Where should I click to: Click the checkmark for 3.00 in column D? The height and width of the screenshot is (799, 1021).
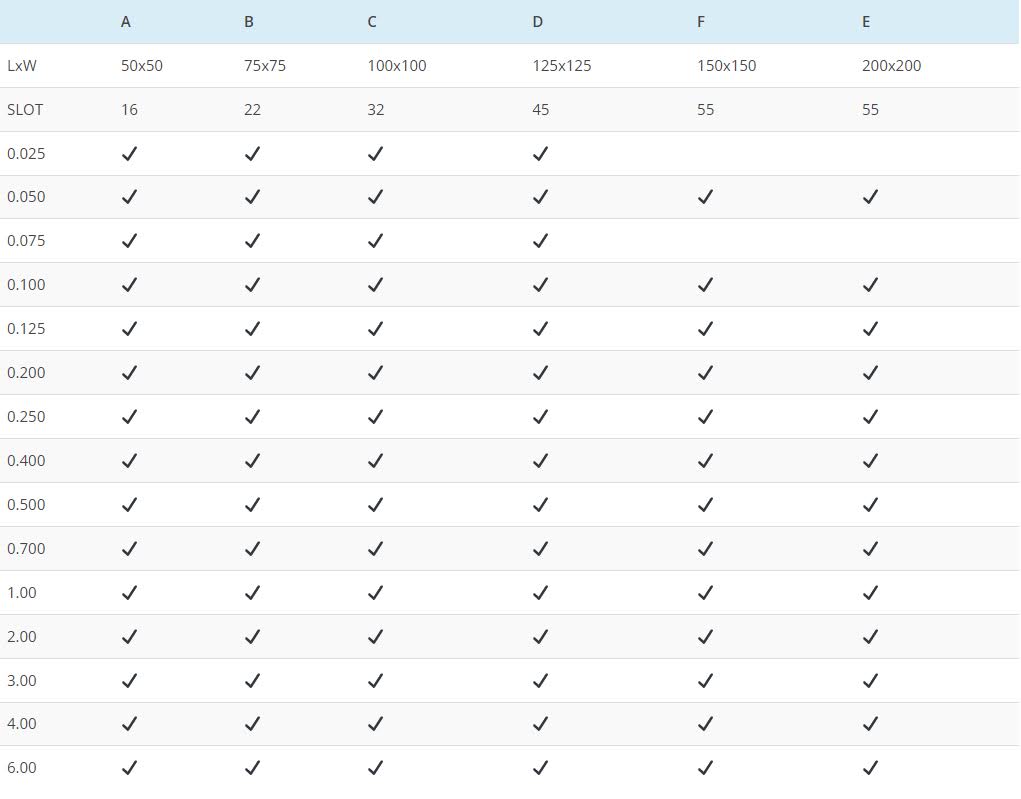(540, 681)
